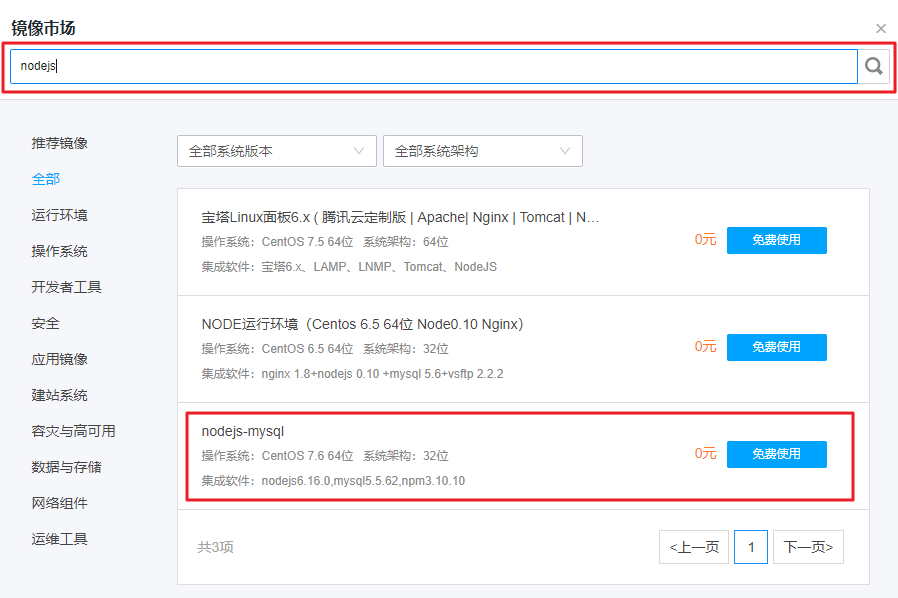Image resolution: width=898 pixels, height=598 pixels.
Task: Select 运行环境 category
Action: [60, 215]
